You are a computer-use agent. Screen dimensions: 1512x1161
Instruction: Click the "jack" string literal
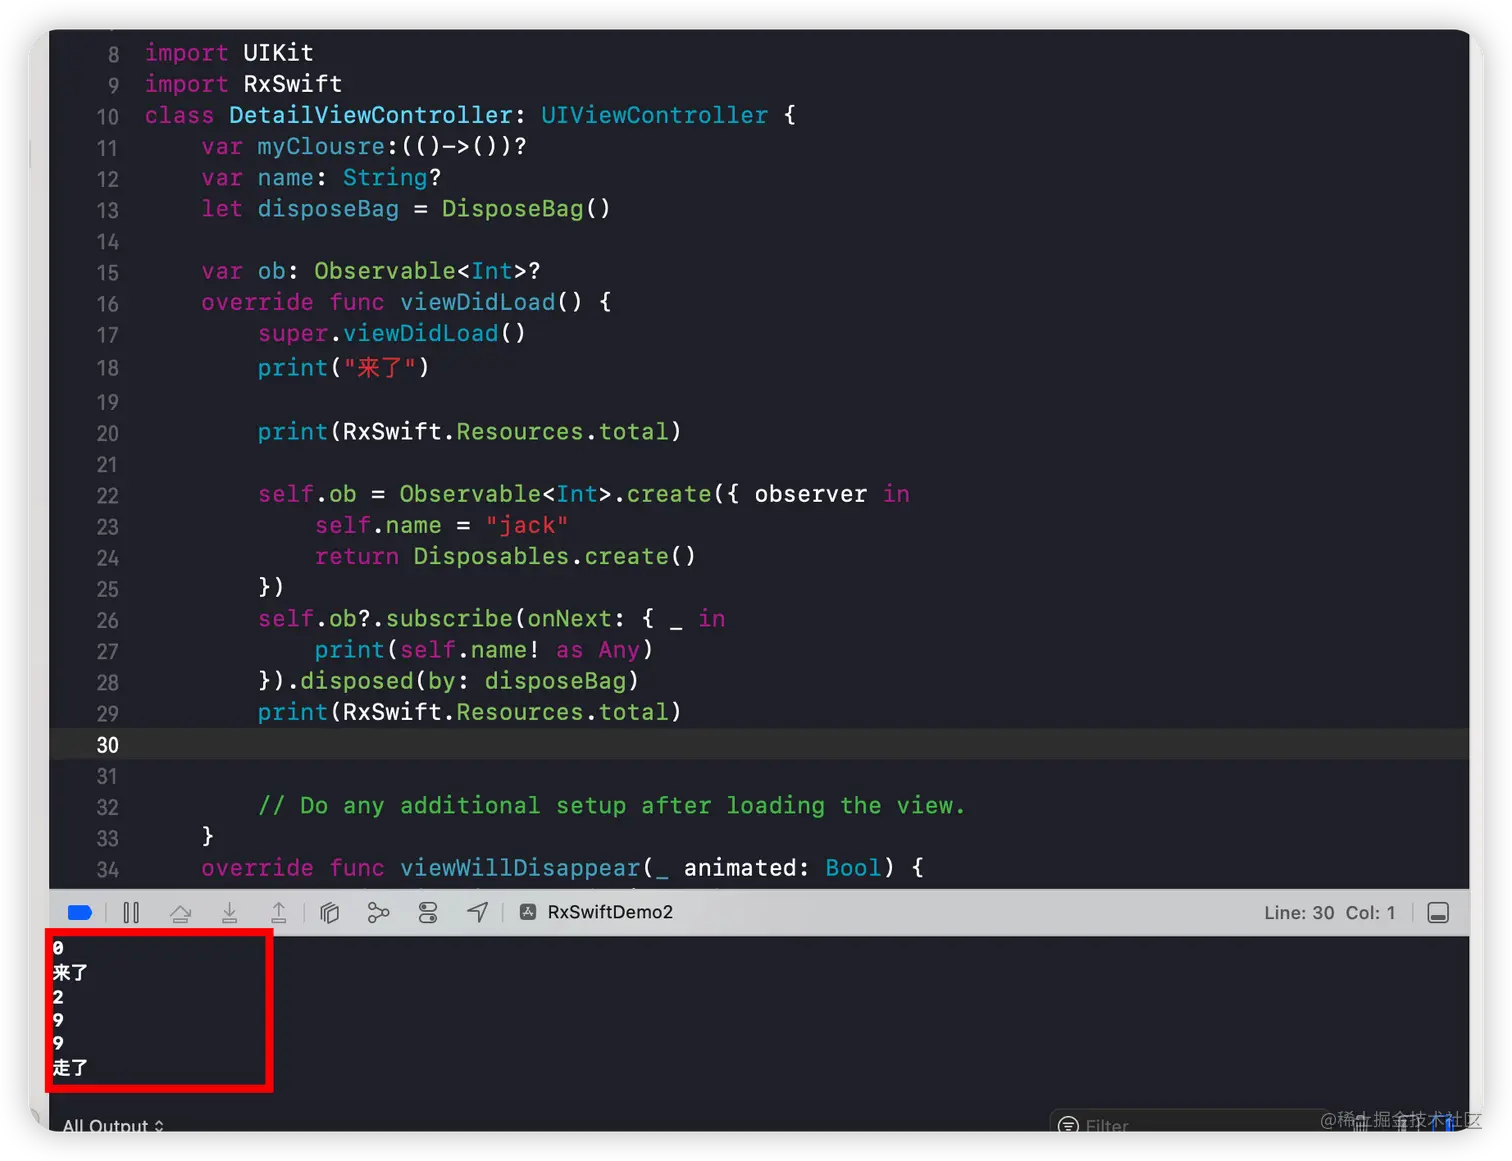(x=527, y=526)
